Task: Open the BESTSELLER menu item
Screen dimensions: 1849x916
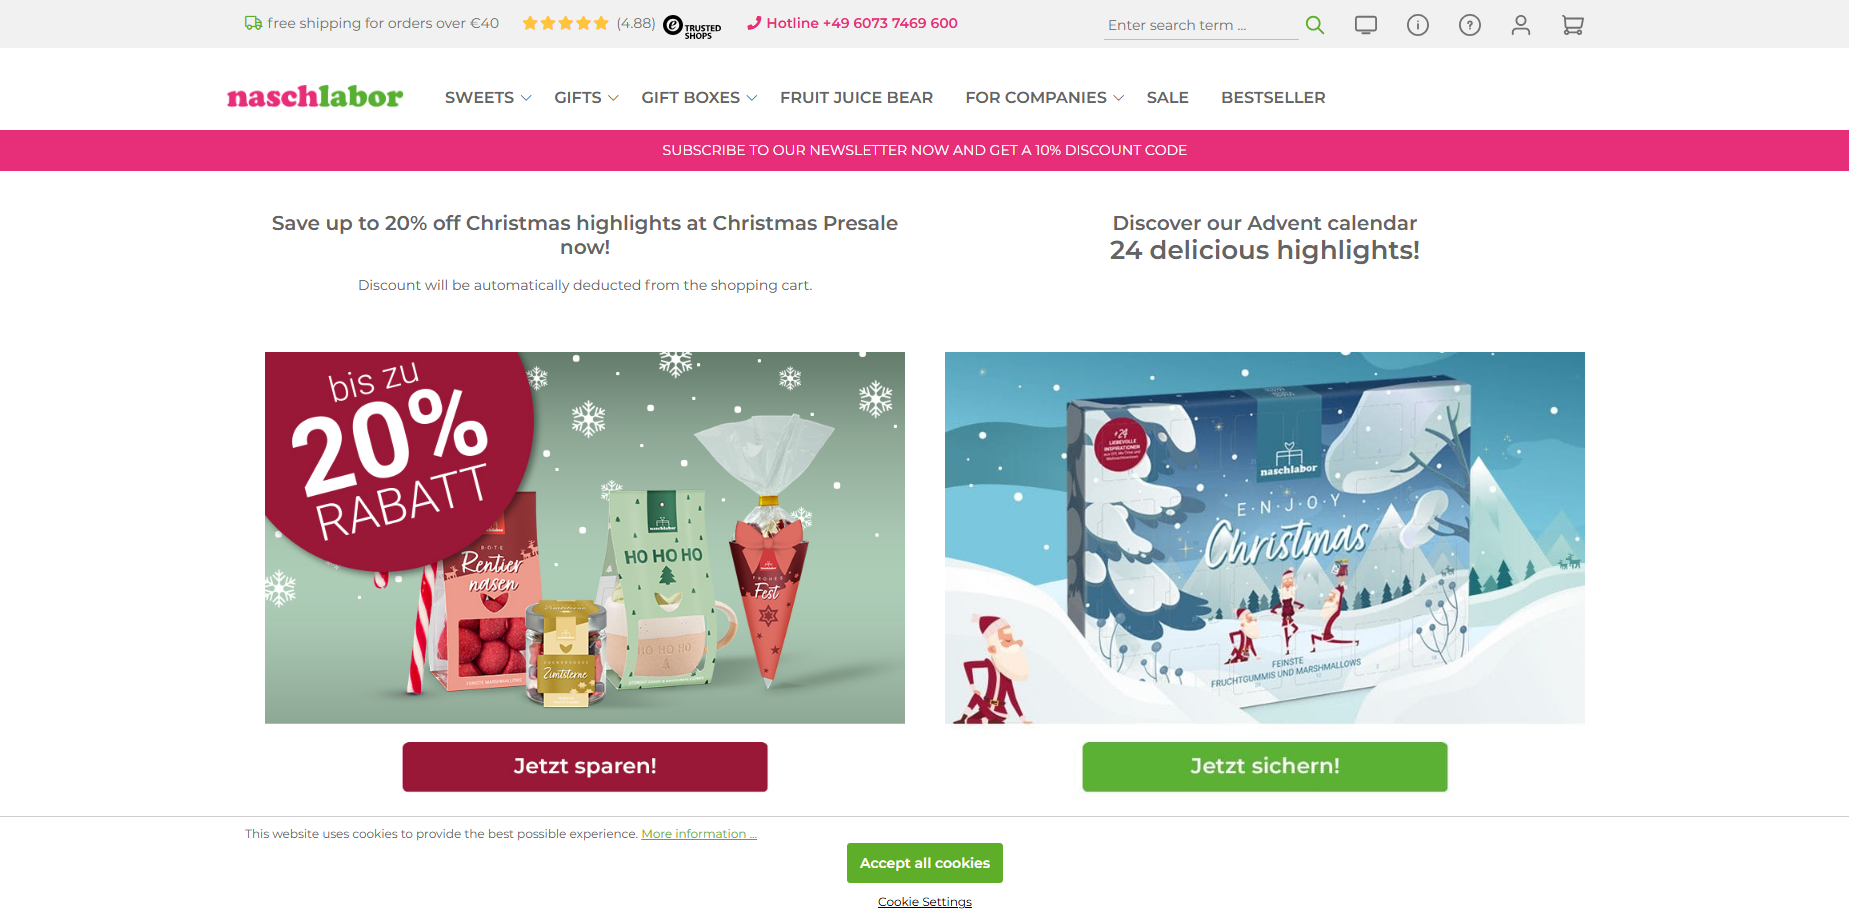Action: pos(1273,97)
